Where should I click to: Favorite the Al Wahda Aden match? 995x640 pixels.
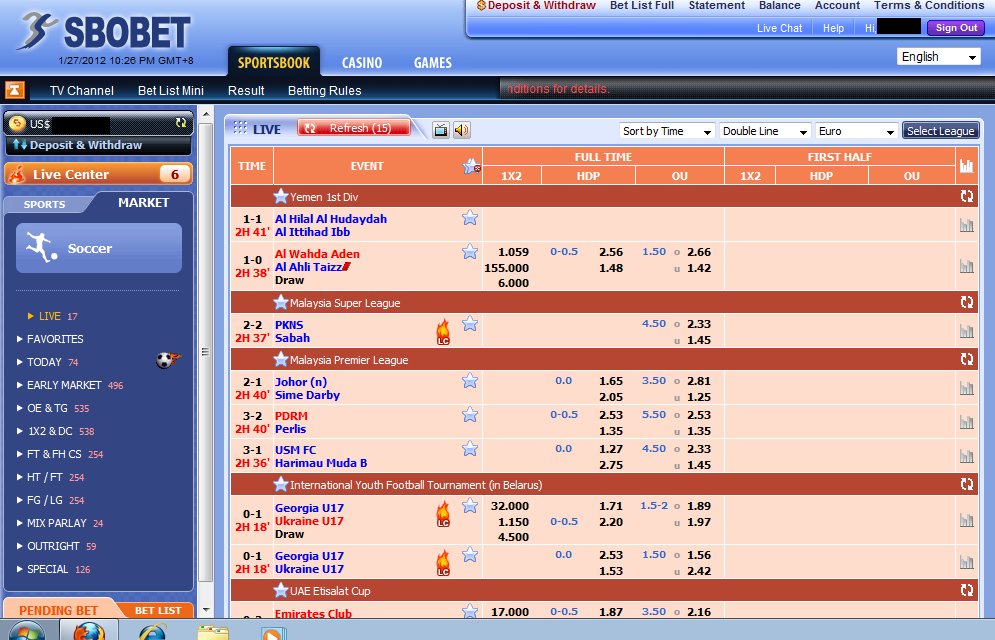[x=470, y=252]
